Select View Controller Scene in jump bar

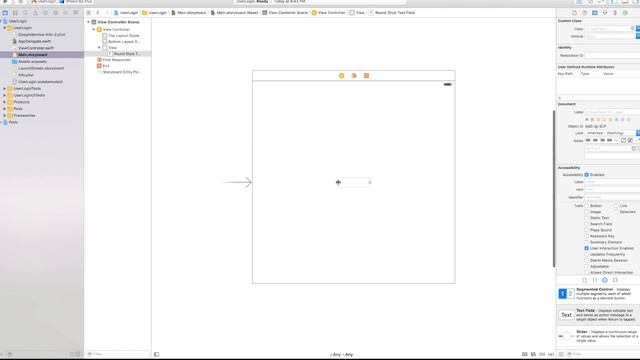pos(285,13)
